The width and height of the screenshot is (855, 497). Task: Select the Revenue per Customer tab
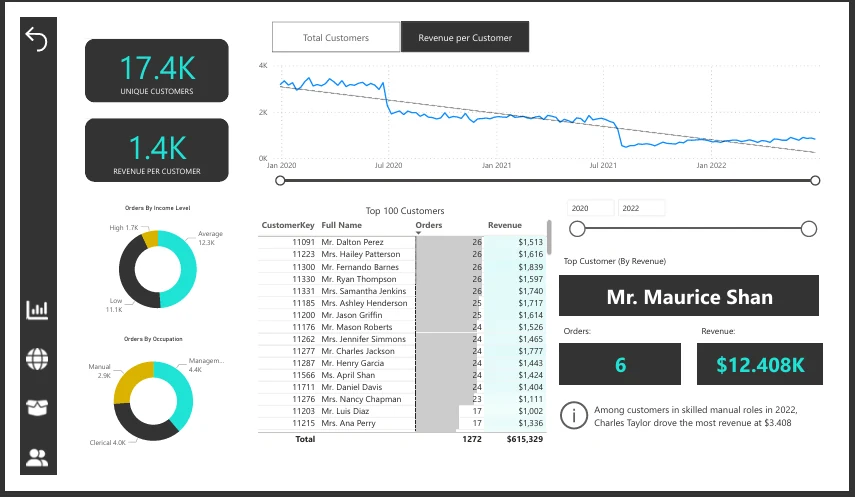pyautogui.click(x=465, y=37)
